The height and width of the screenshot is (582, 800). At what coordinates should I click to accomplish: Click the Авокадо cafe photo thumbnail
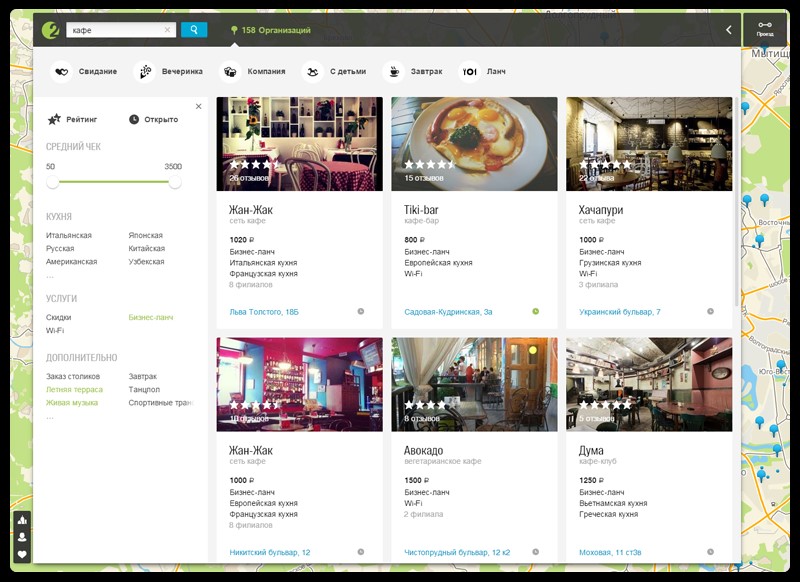tap(474, 384)
